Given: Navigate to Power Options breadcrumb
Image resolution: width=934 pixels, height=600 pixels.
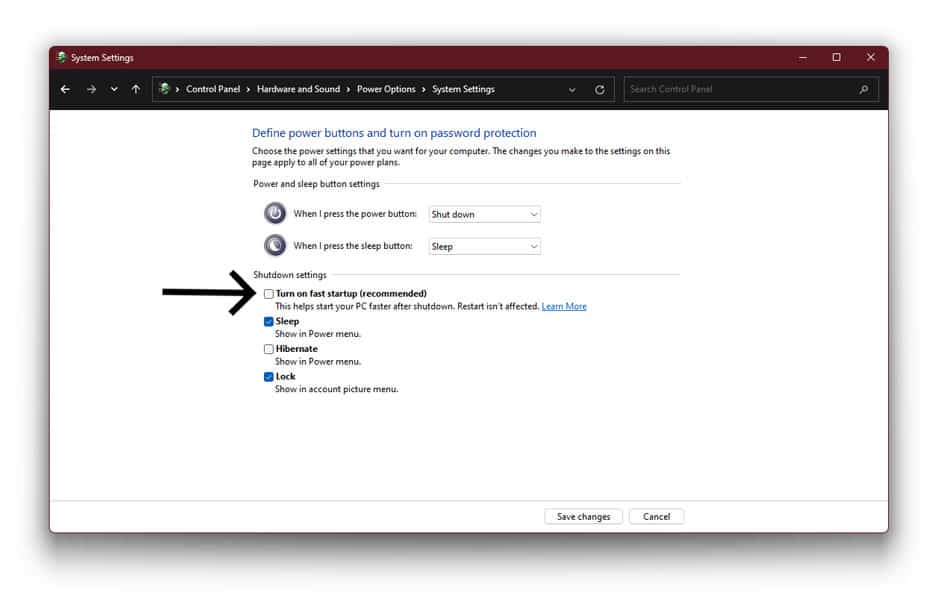Looking at the screenshot, I should [386, 89].
